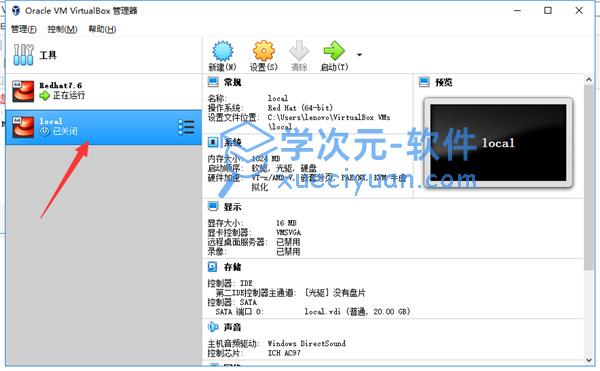The width and height of the screenshot is (600, 371).
Task: Select the local powered-off machine
Action: coord(104,127)
